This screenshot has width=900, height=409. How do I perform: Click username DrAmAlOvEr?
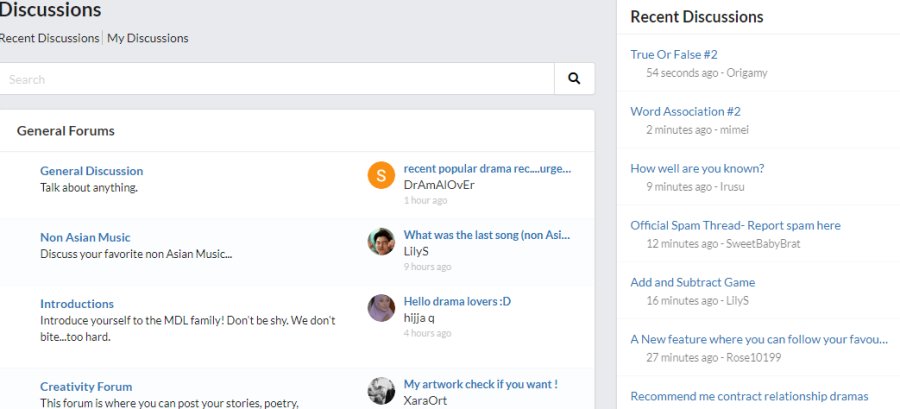click(x=439, y=185)
